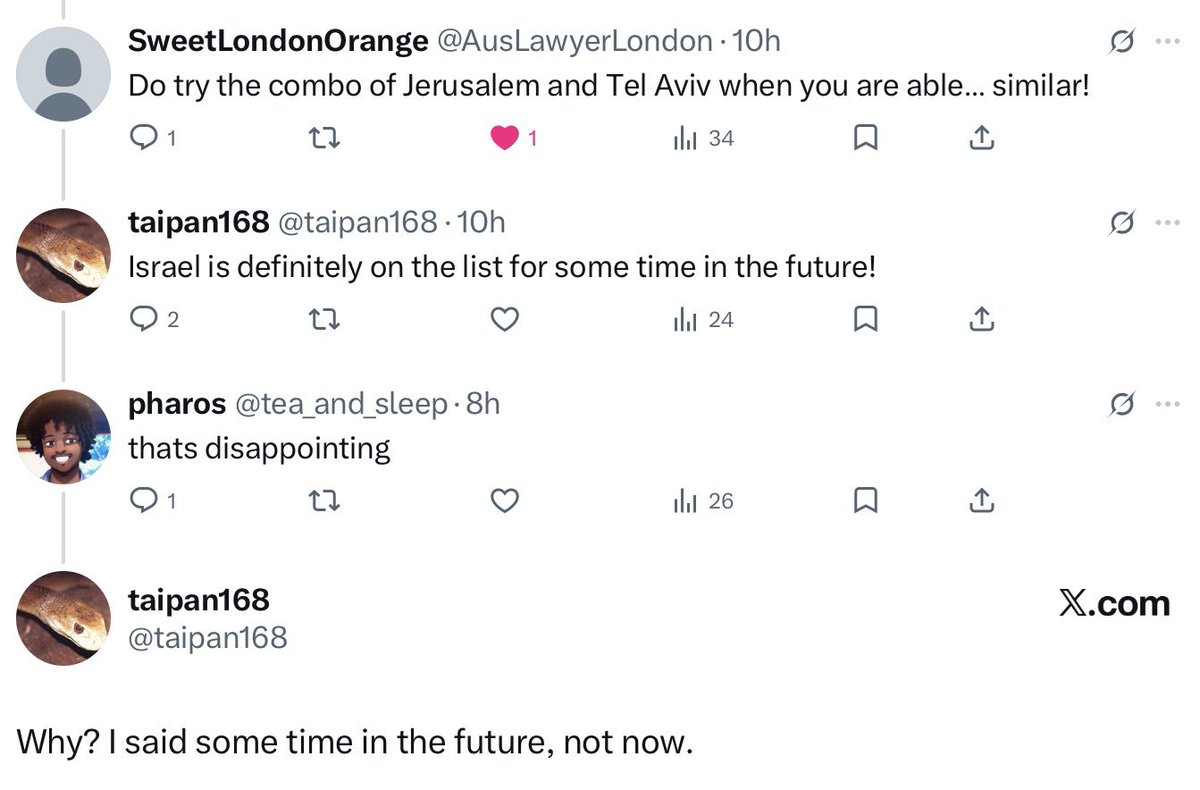Image resolution: width=1200 pixels, height=790 pixels.
Task: Click Grok icon on SweetLondonOrange's tweet
Action: pyautogui.click(x=1122, y=42)
